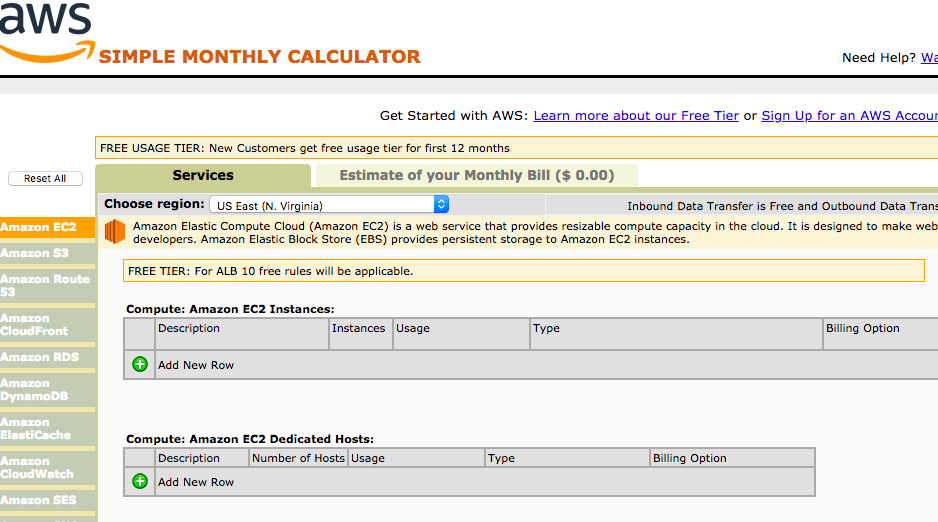This screenshot has height=522, width=938.
Task: Click Add New Row under EC2 Dedicated Hosts
Action: [196, 482]
